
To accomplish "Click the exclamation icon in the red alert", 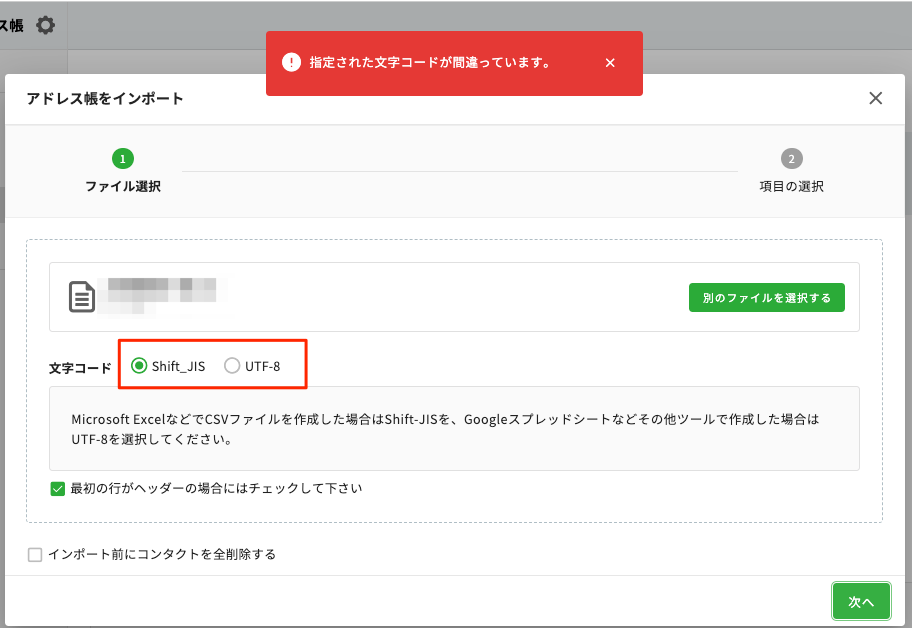I will pos(291,63).
